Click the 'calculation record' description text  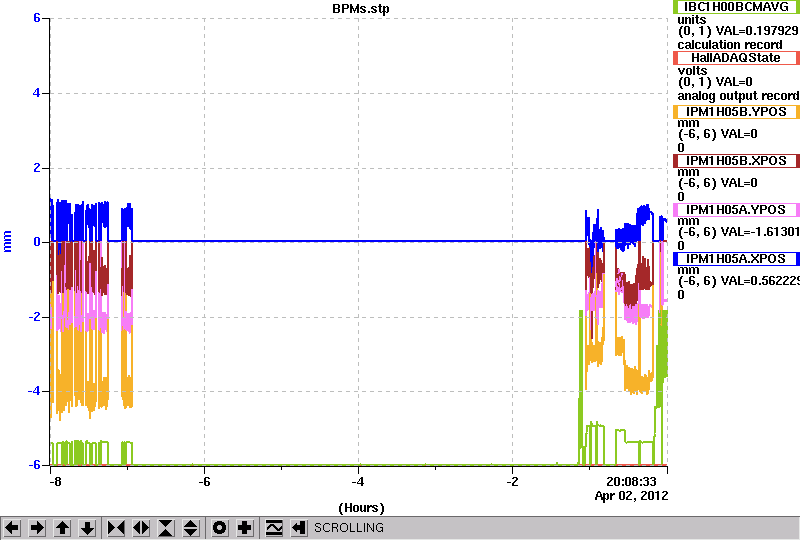tap(730, 45)
